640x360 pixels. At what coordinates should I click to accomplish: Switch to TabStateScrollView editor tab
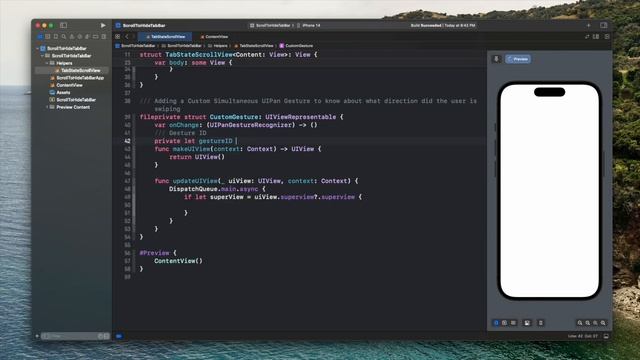pyautogui.click(x=165, y=37)
